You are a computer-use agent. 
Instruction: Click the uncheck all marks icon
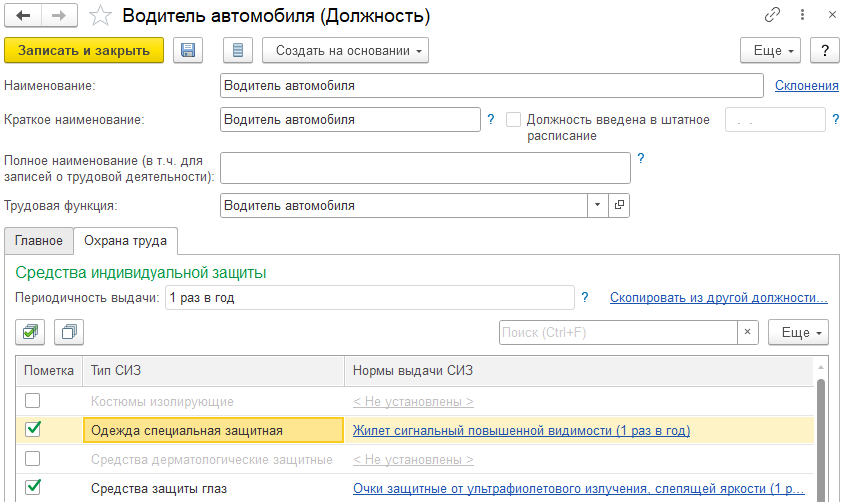tap(69, 332)
